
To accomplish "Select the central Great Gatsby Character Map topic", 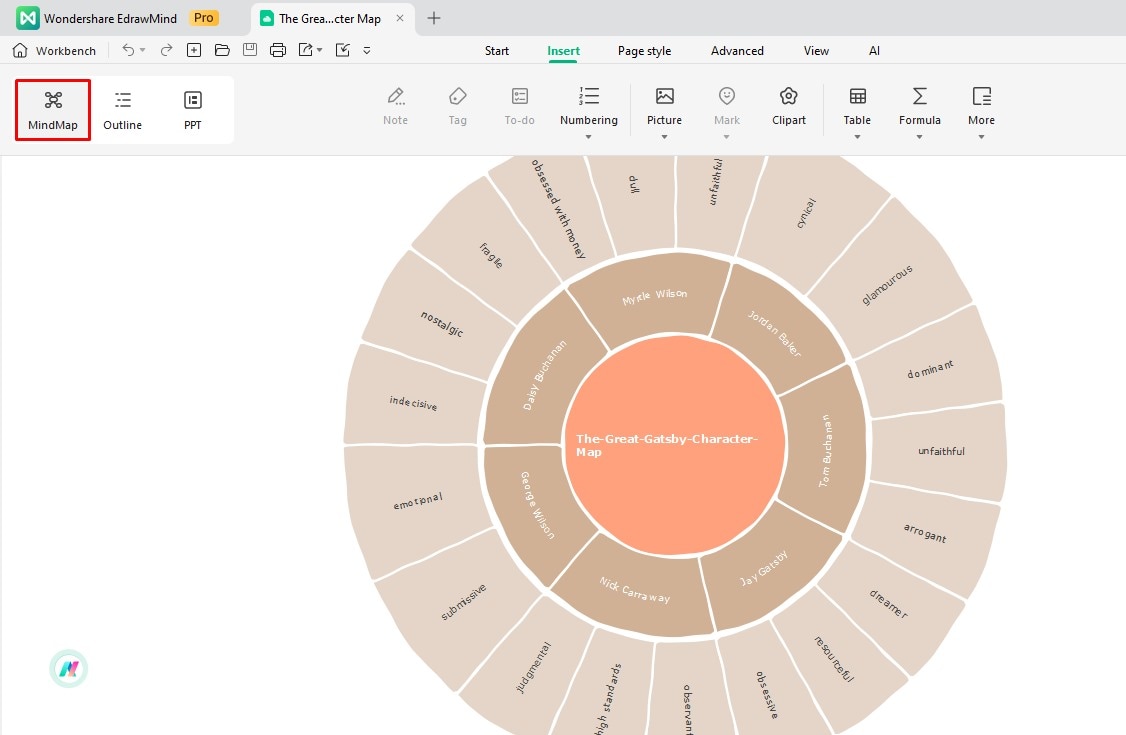I will pos(674,445).
